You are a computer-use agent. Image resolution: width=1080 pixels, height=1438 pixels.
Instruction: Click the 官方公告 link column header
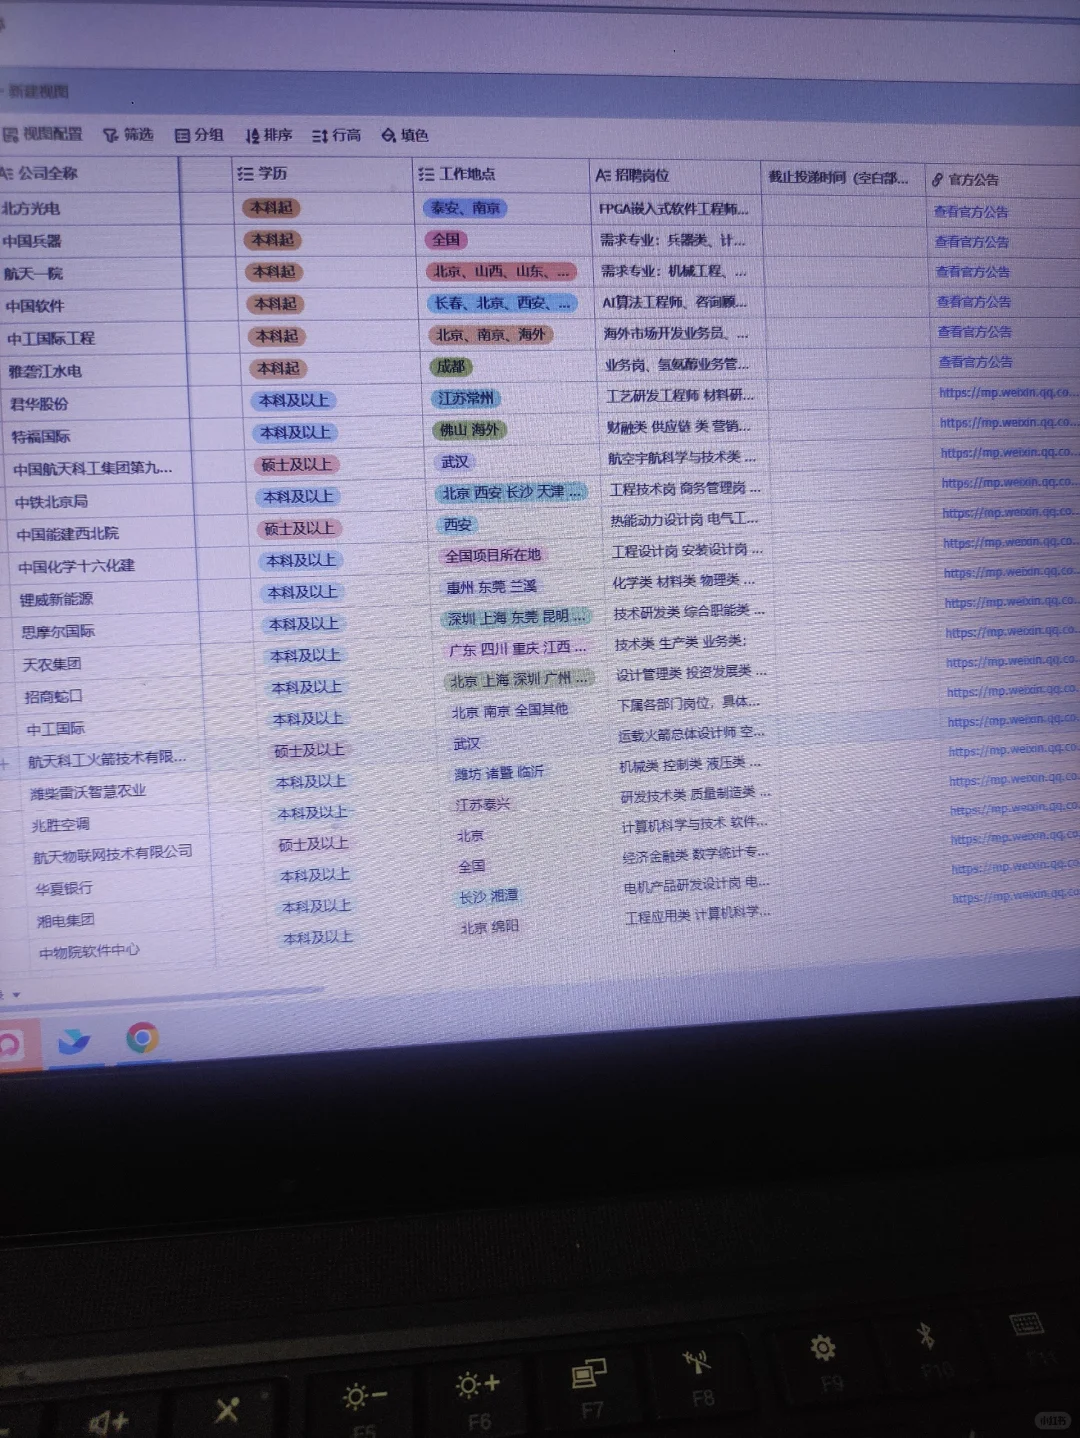point(965,179)
